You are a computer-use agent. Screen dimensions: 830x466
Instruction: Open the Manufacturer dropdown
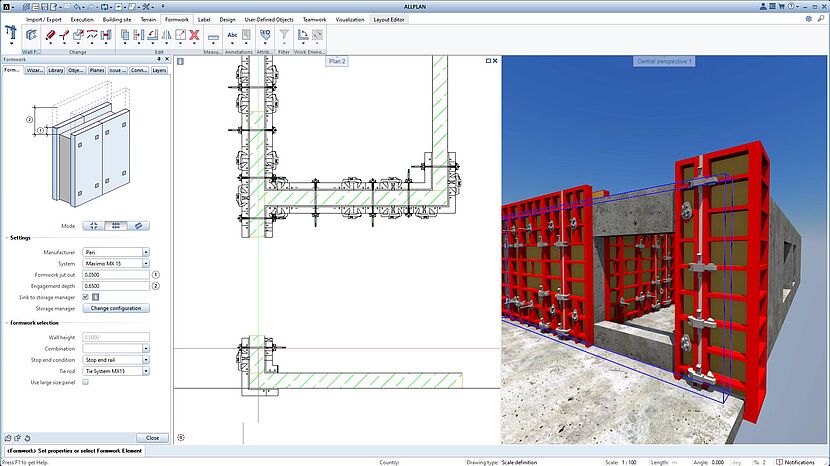tap(146, 252)
